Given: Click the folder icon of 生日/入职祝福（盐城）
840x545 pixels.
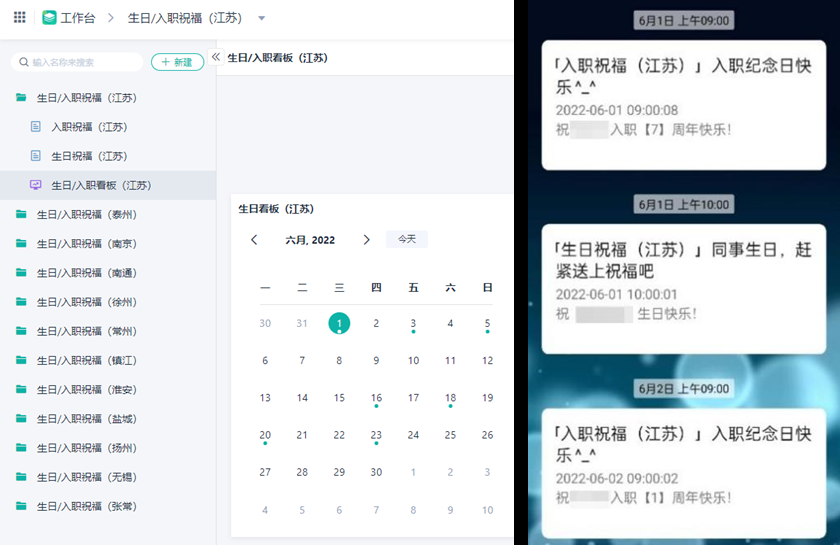Looking at the screenshot, I should [21, 419].
